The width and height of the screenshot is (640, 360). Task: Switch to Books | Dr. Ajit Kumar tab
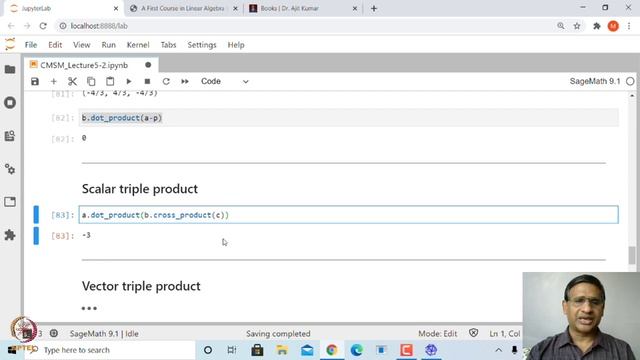tap(302, 8)
